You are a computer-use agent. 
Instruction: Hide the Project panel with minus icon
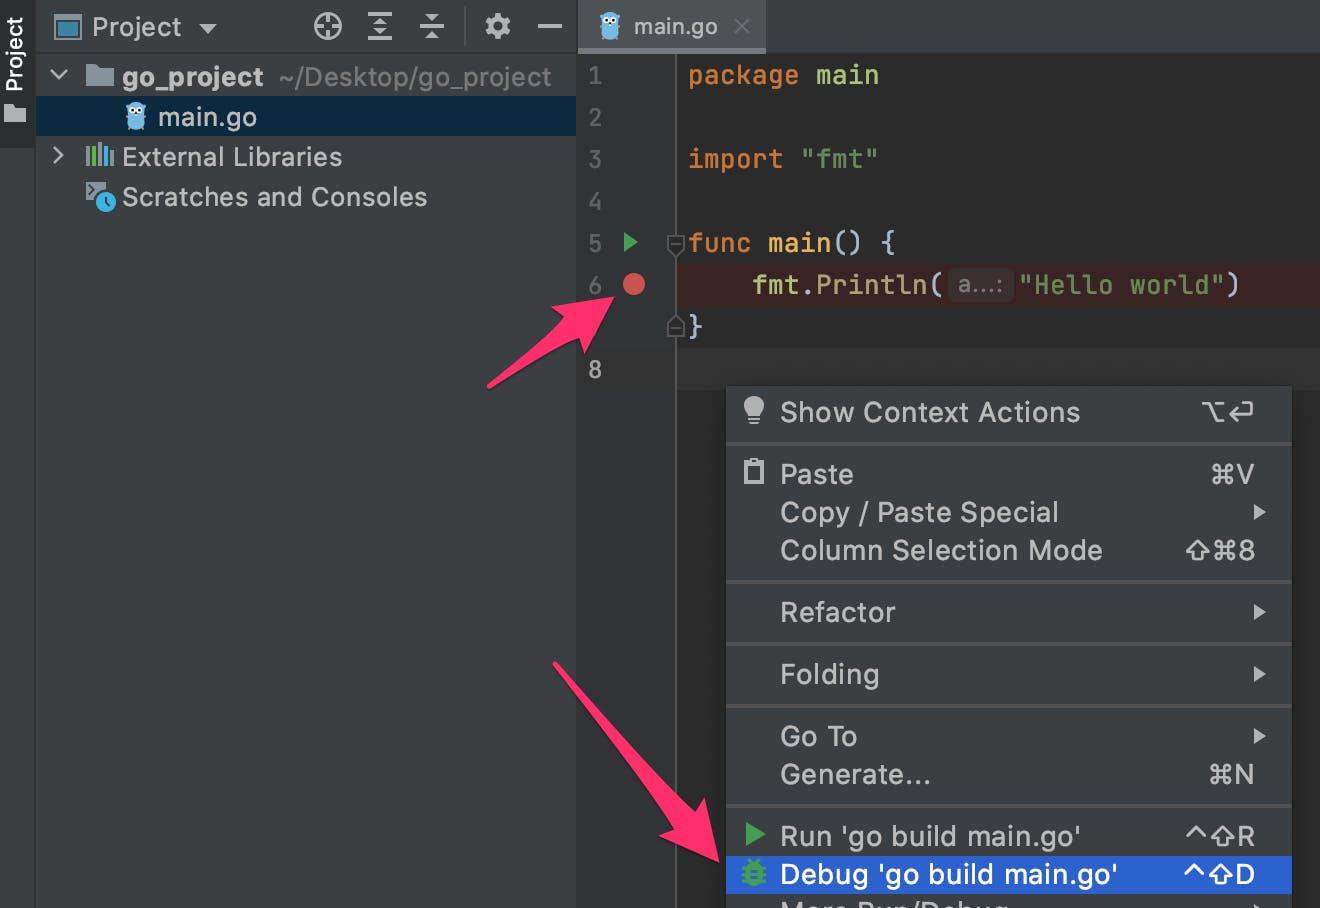point(550,26)
